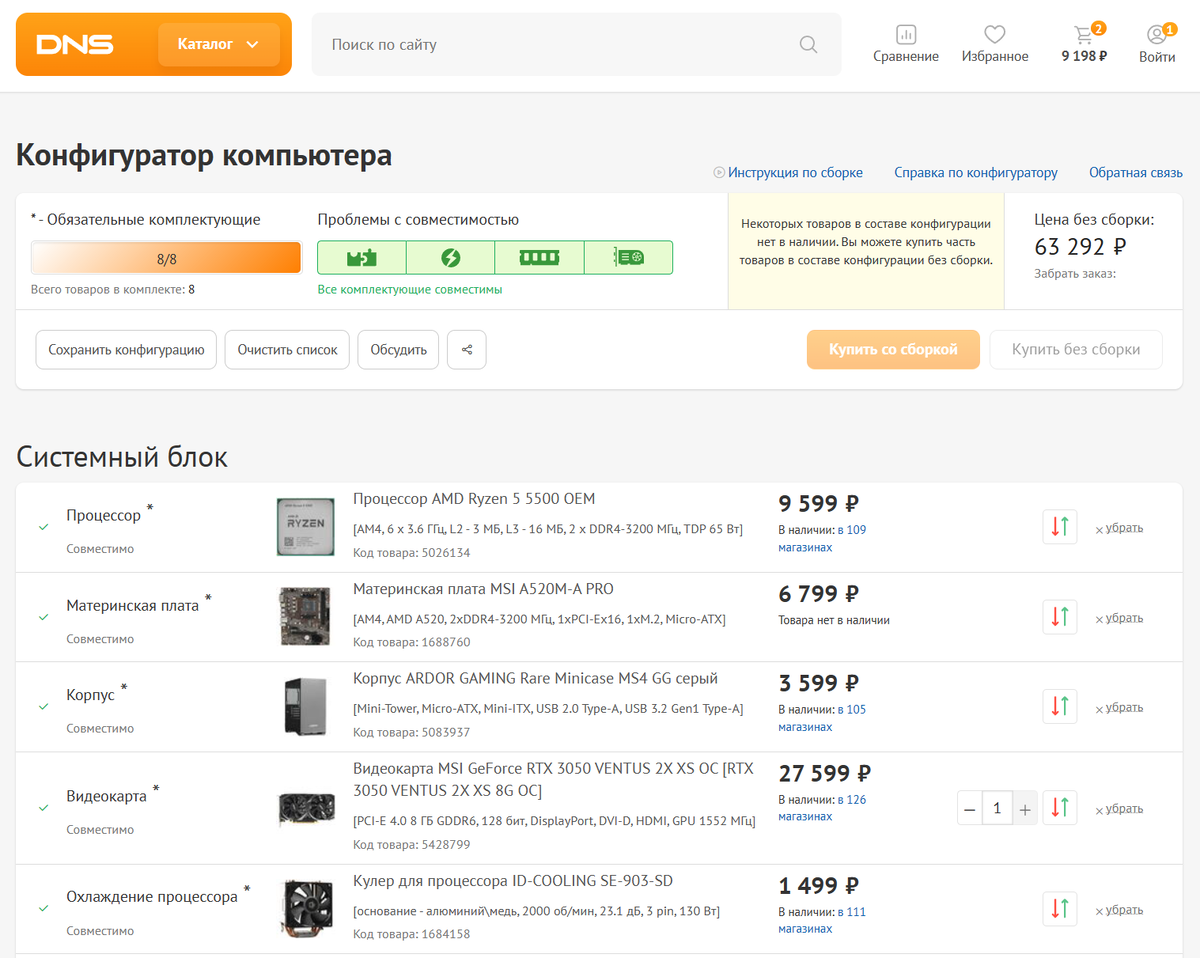Click Код товара: 5026134 text
Screen dimensions: 1200x958
(x=411, y=552)
